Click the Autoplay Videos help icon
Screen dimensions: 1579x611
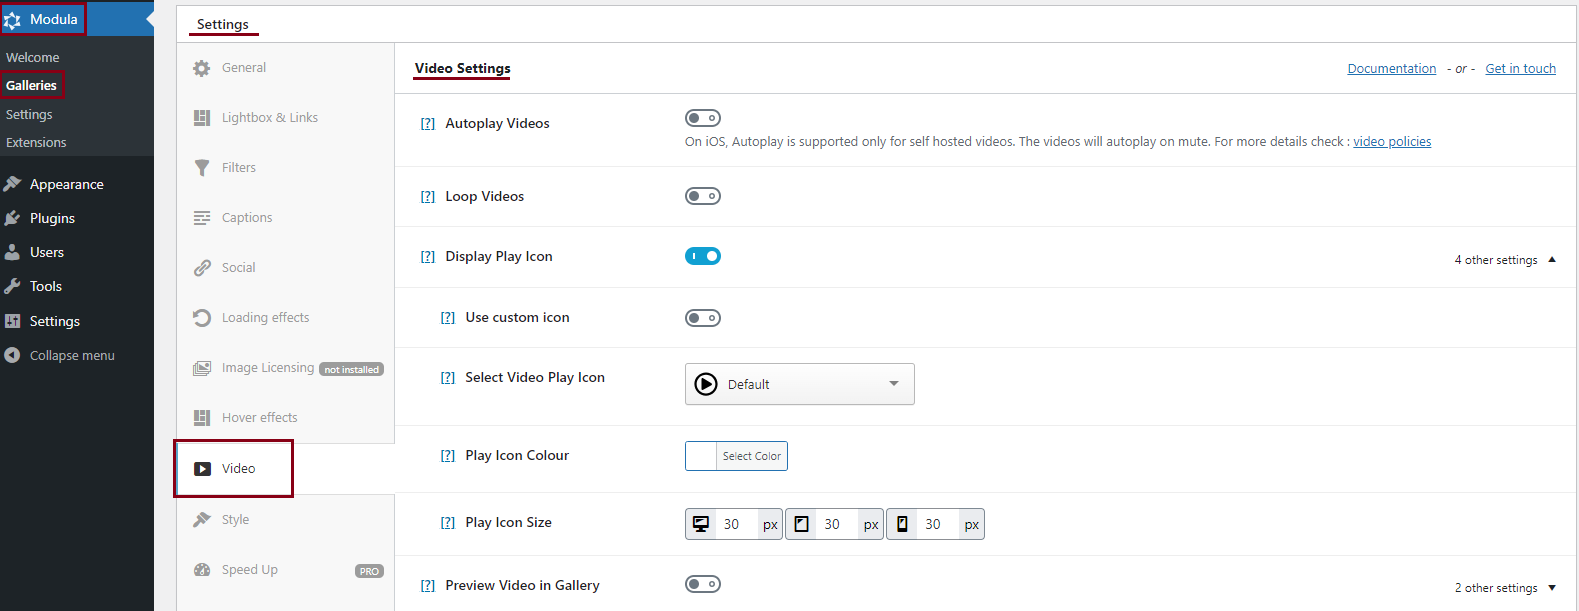[428, 124]
